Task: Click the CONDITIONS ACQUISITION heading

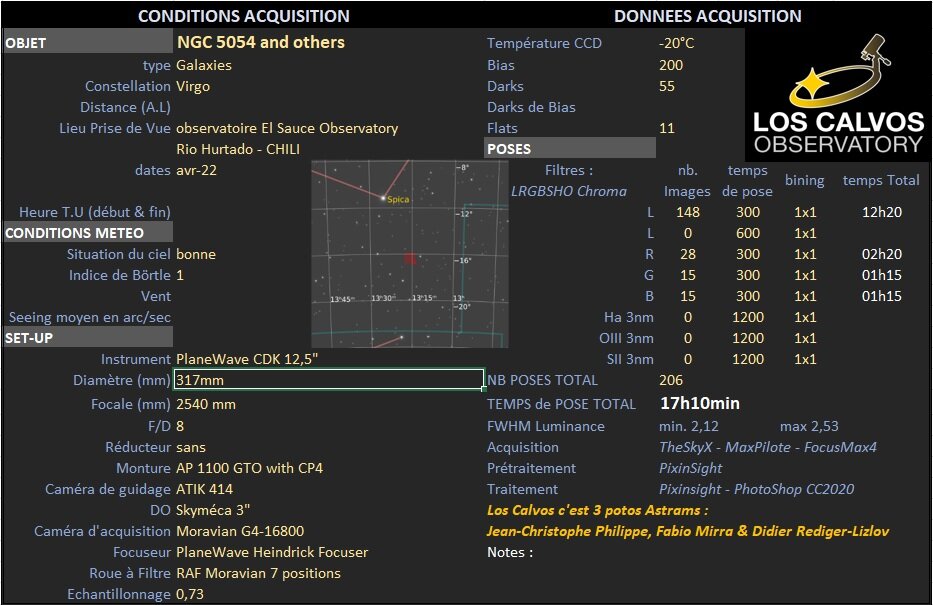Action: tap(244, 16)
